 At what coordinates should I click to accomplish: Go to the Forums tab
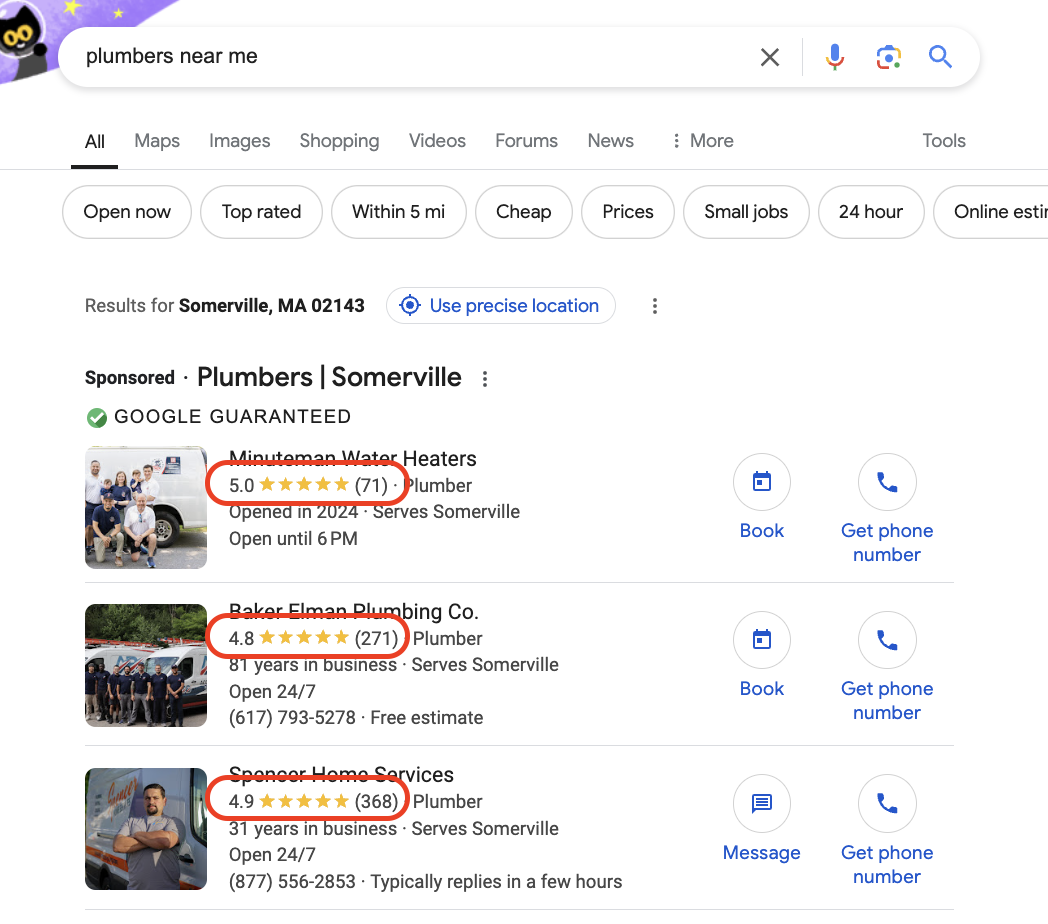[526, 141]
